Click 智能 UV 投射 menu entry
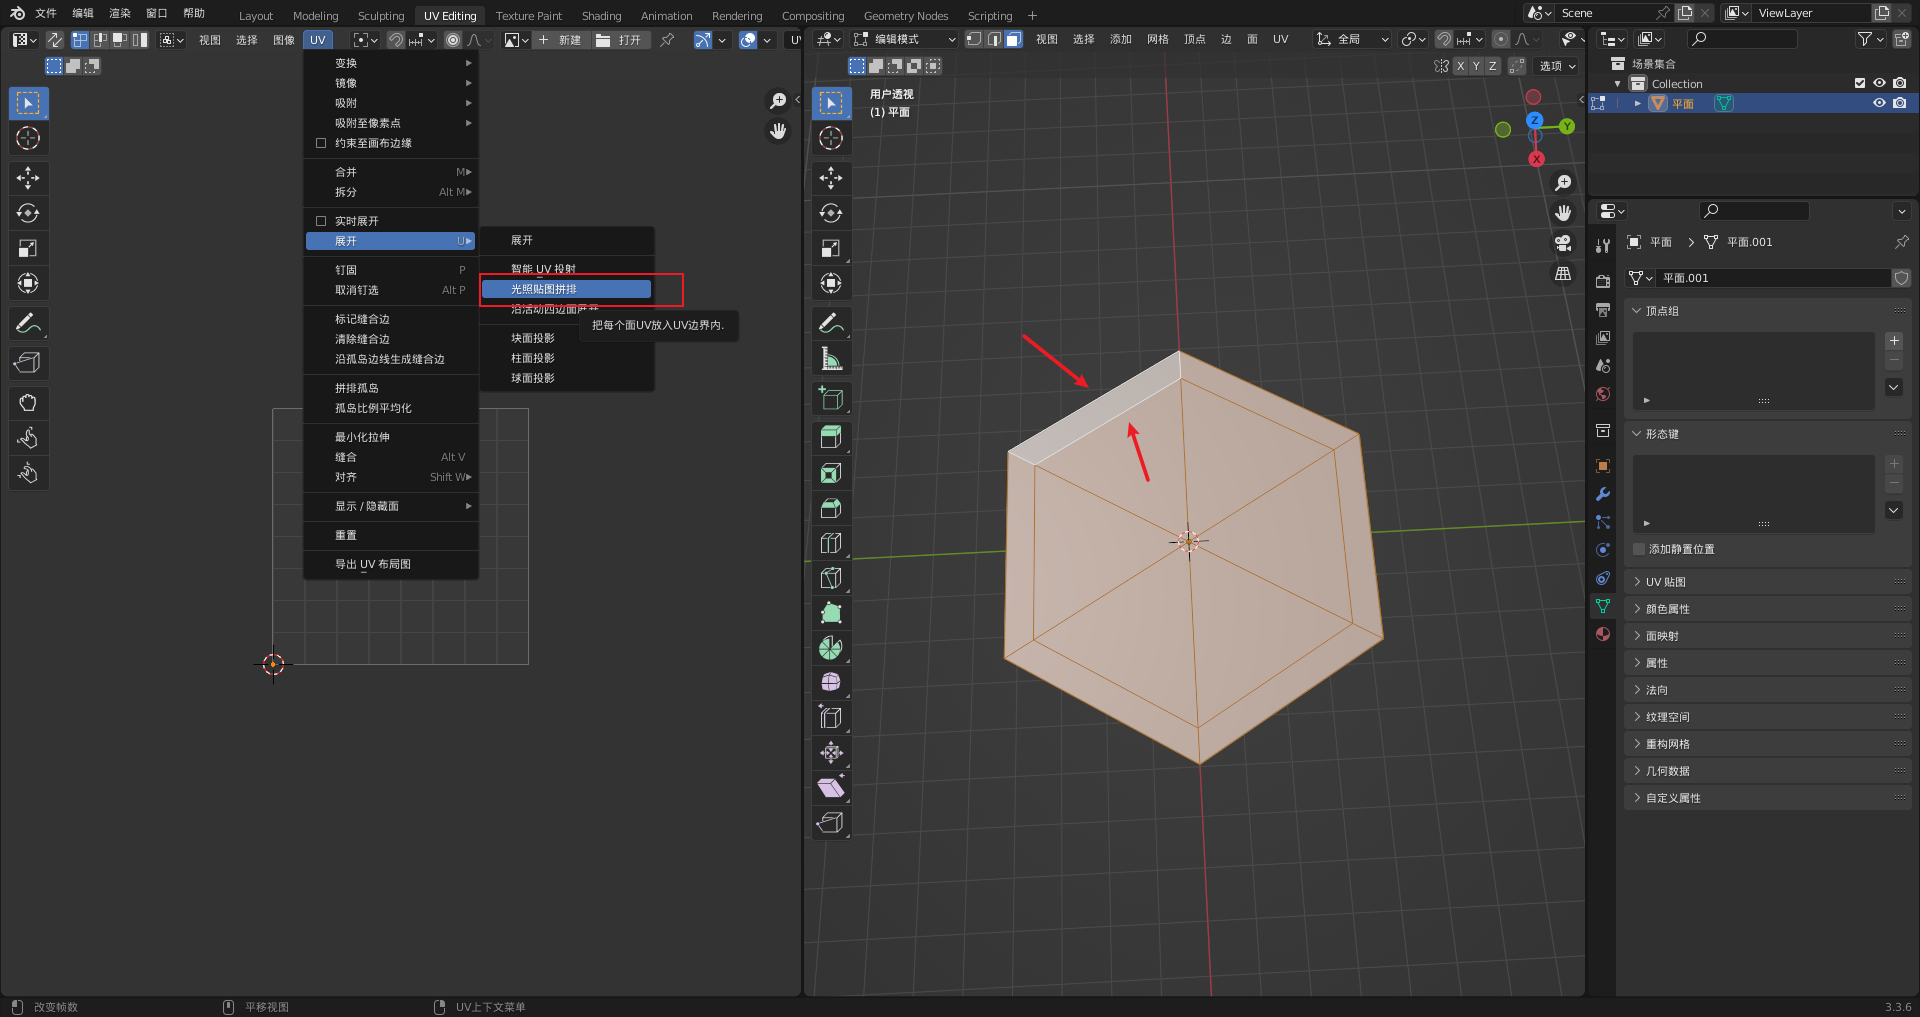This screenshot has width=1920, height=1017. point(566,269)
